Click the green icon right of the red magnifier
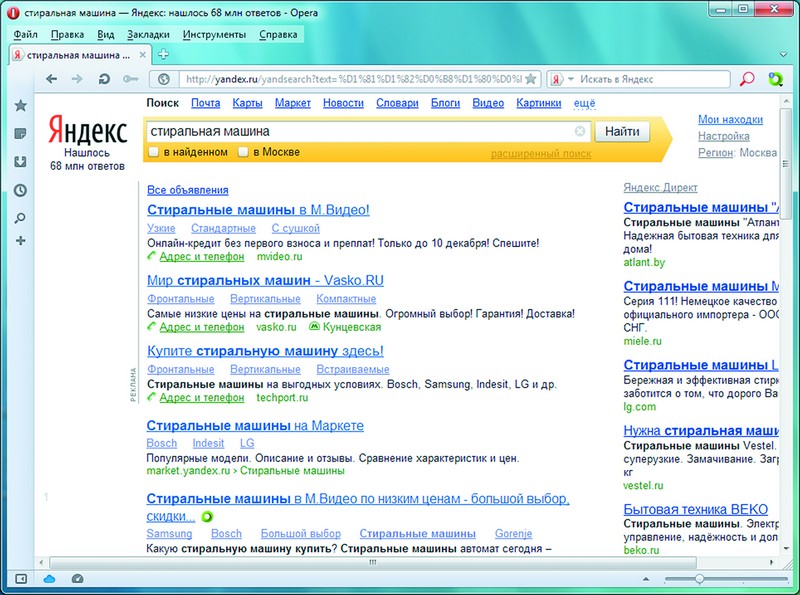Image resolution: width=800 pixels, height=595 pixels. [x=775, y=79]
